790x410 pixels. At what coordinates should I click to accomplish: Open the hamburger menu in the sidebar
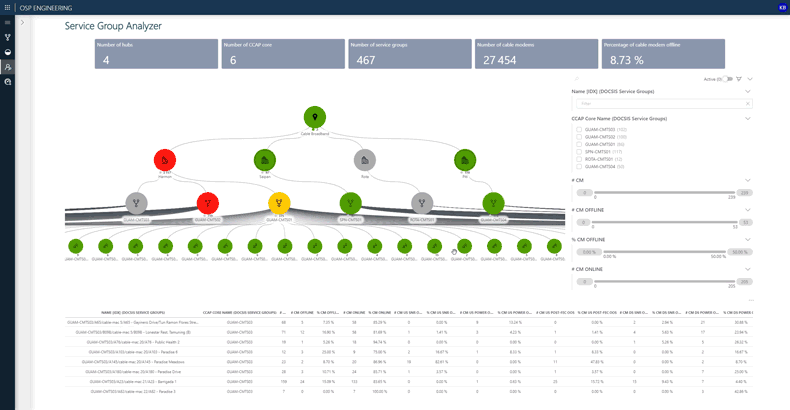tap(7, 22)
